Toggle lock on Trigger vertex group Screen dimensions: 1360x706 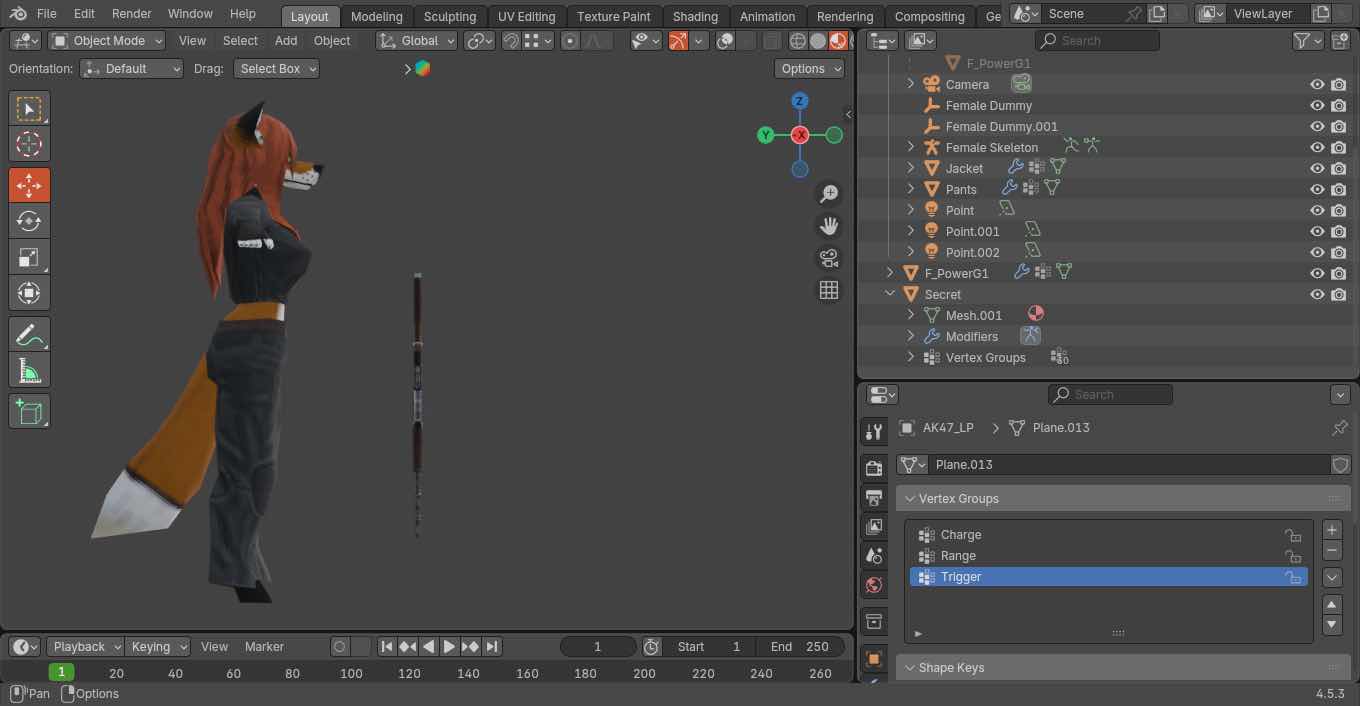[1293, 577]
